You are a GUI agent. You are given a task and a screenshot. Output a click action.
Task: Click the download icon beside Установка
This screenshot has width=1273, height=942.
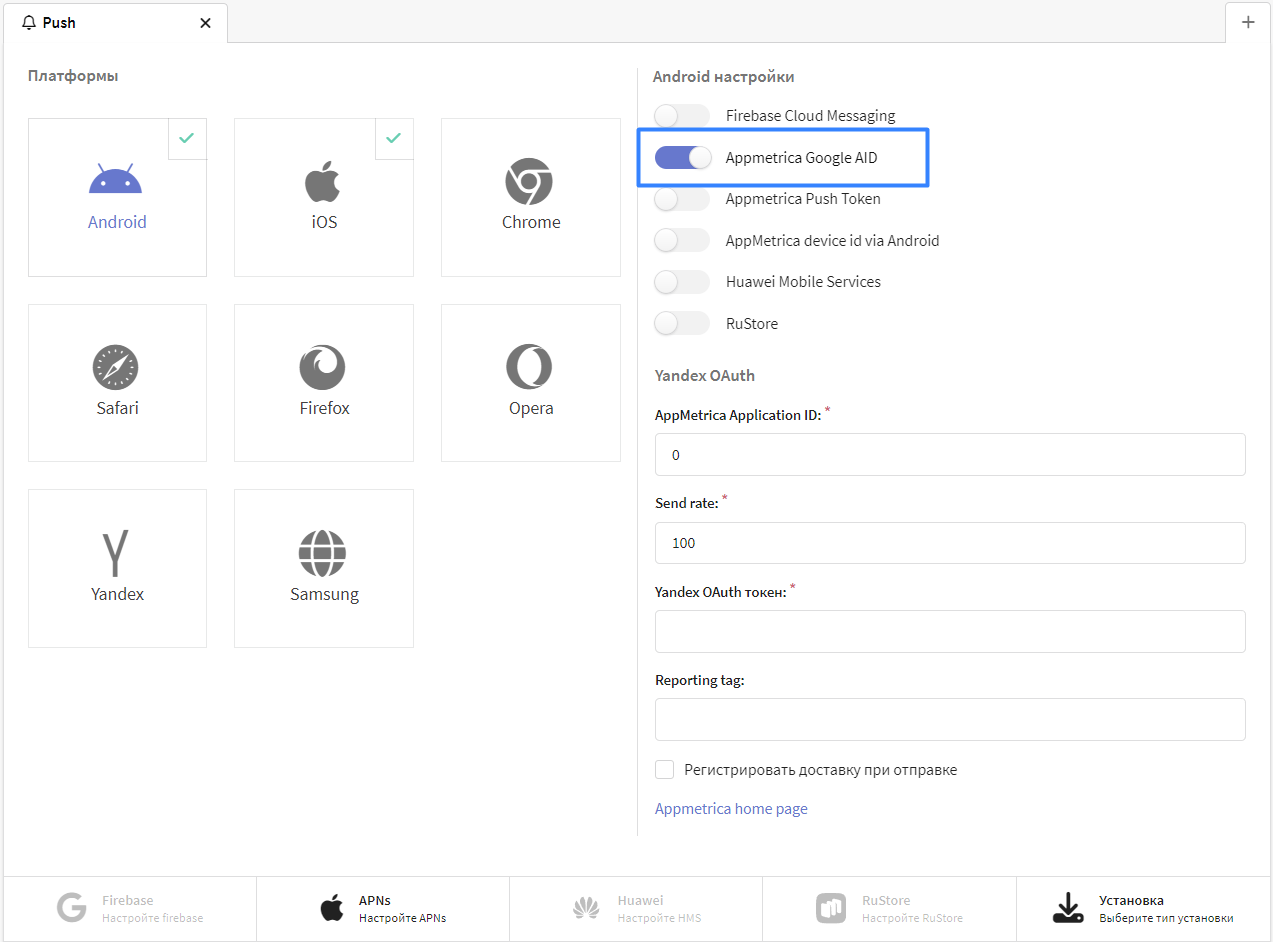click(1068, 908)
